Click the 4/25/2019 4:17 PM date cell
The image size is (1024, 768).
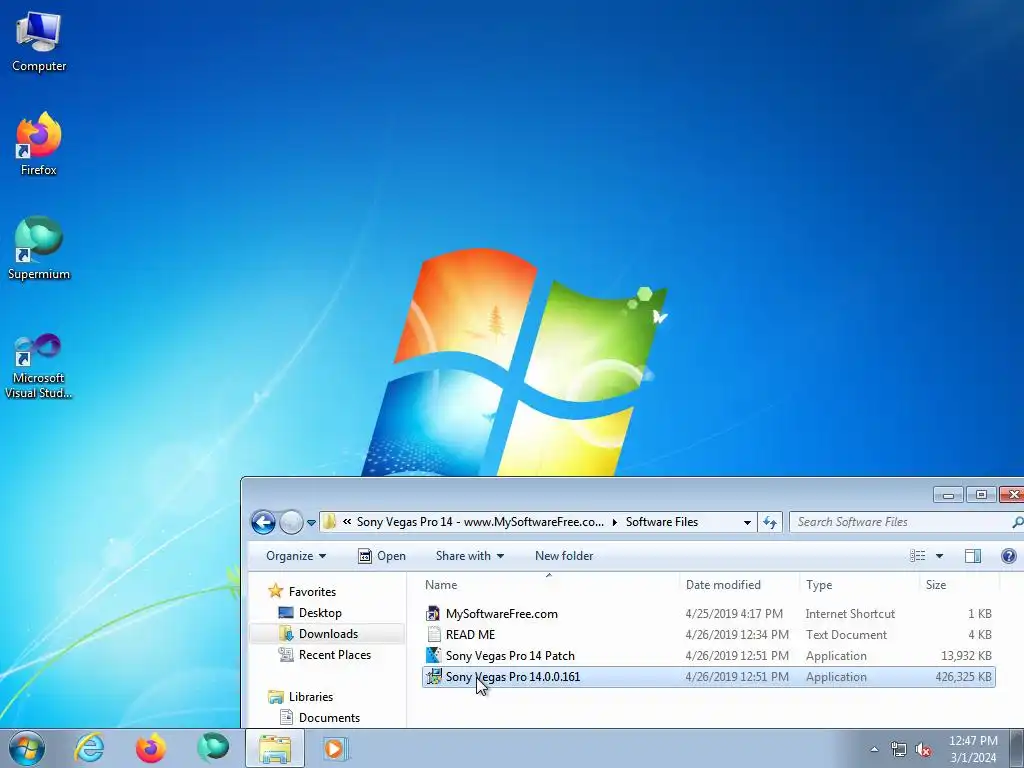tap(734, 614)
